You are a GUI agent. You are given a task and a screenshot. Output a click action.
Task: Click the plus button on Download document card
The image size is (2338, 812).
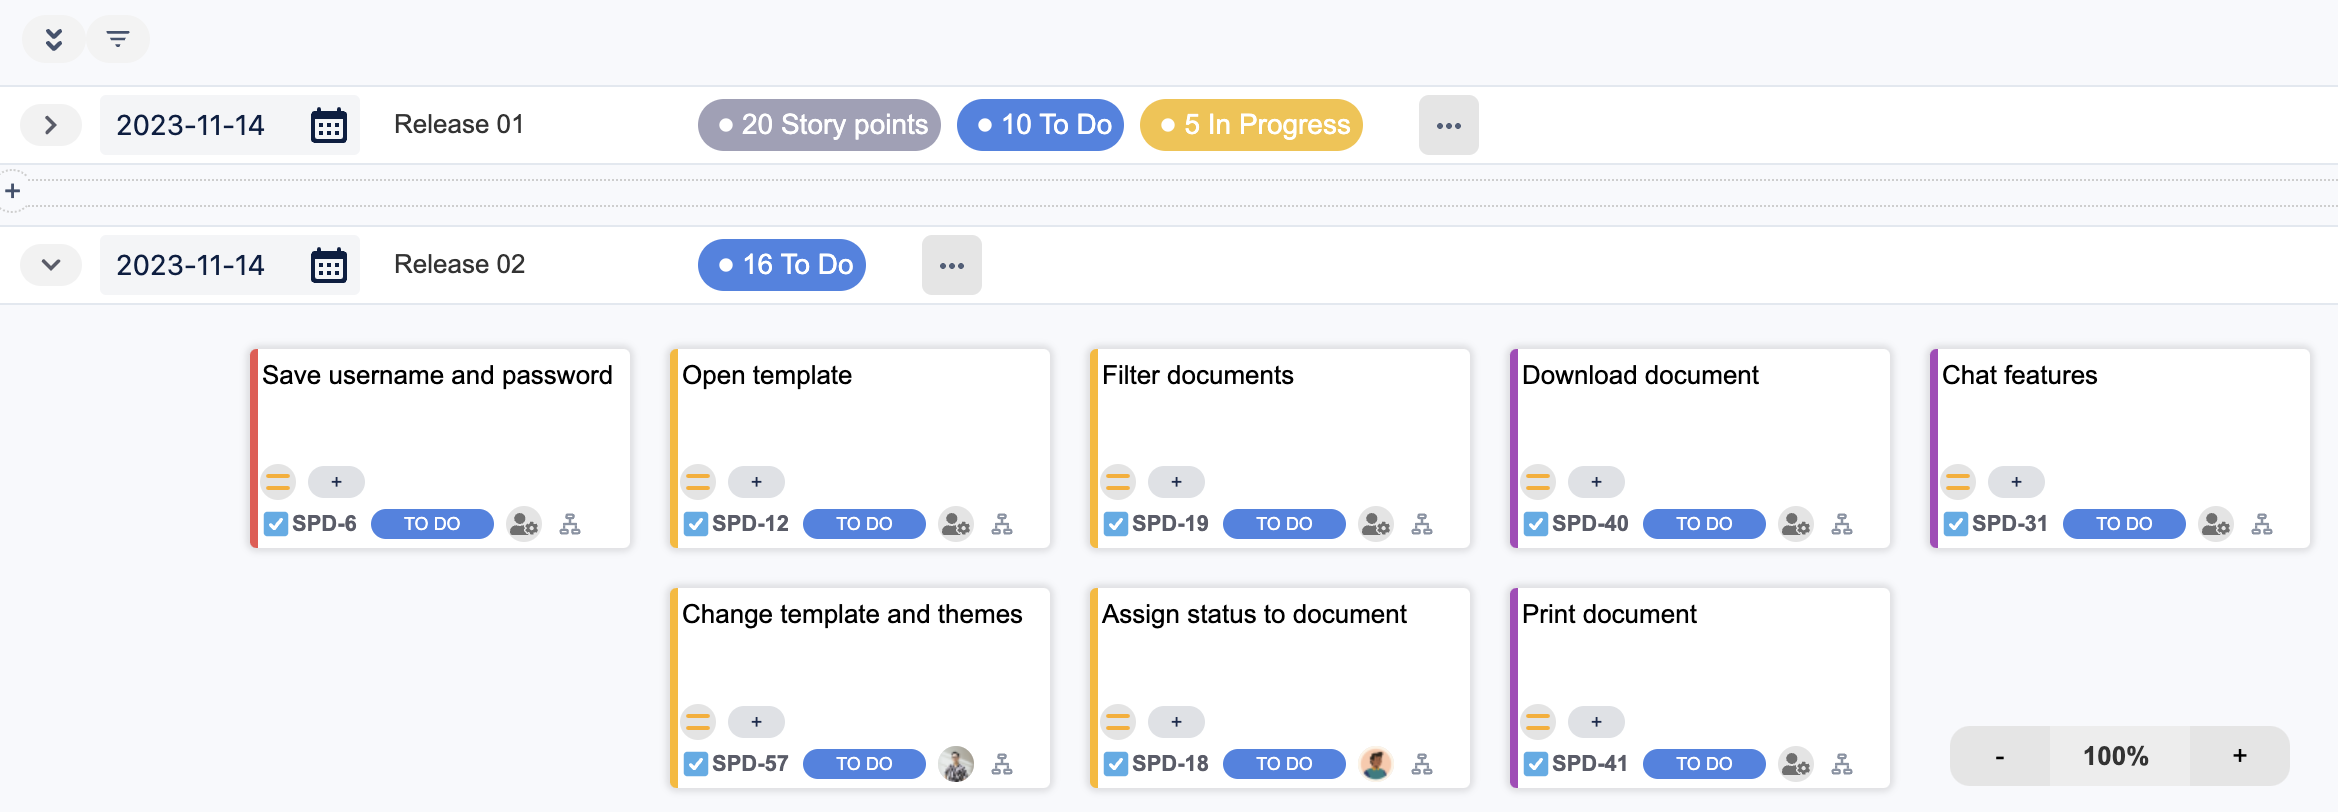[1596, 482]
